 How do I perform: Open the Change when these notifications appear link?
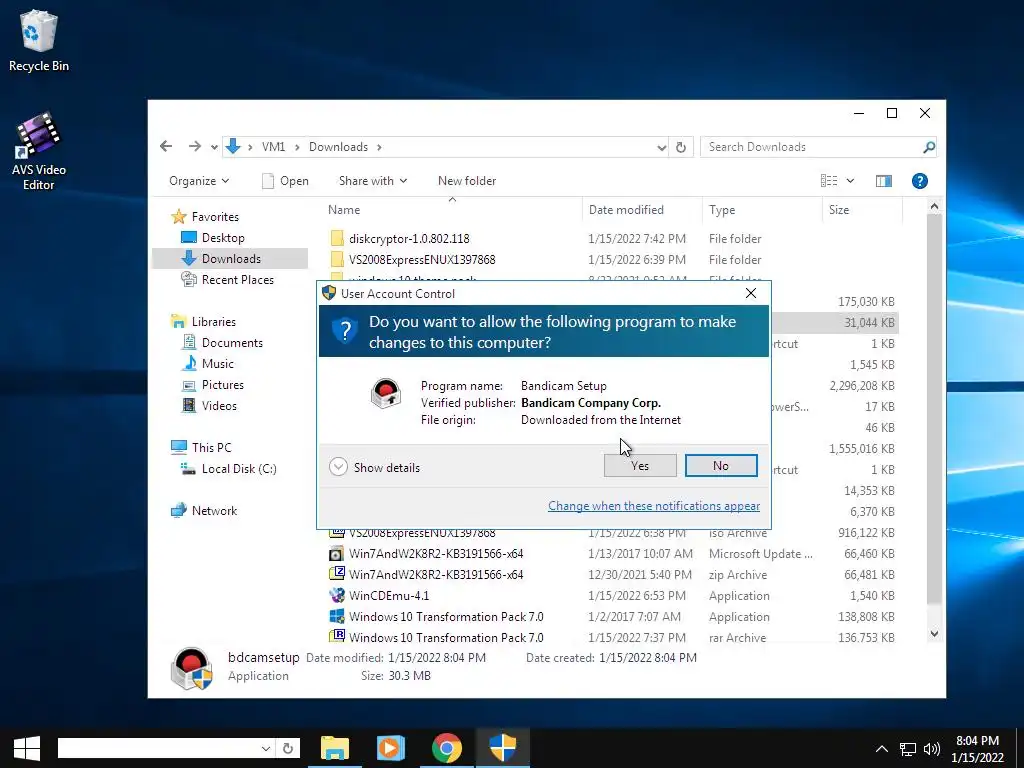654,505
